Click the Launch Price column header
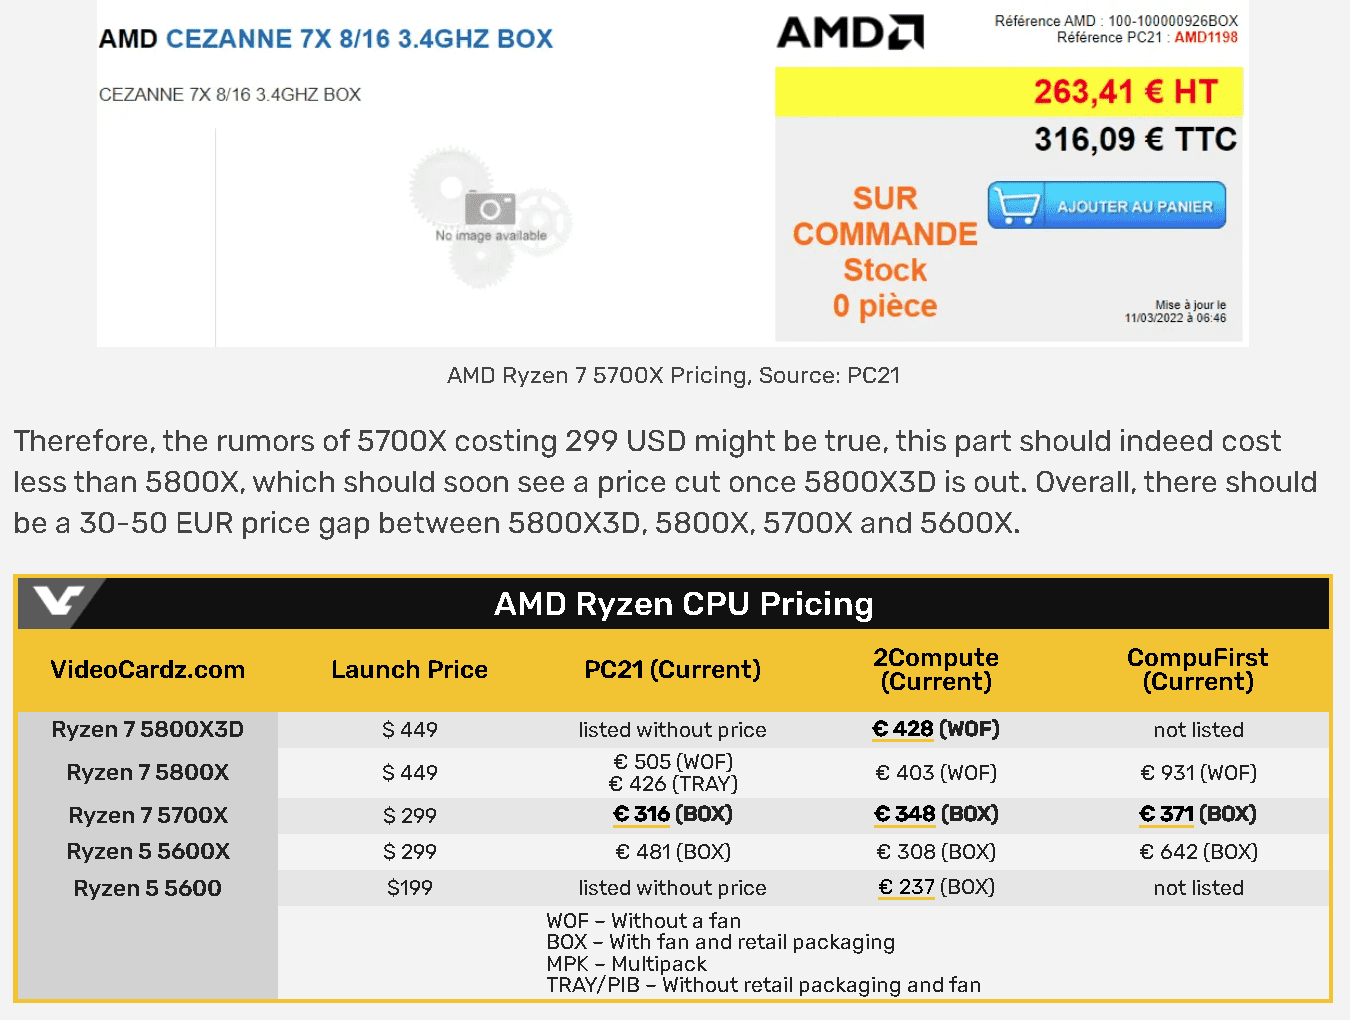The height and width of the screenshot is (1020, 1350). pos(410,670)
